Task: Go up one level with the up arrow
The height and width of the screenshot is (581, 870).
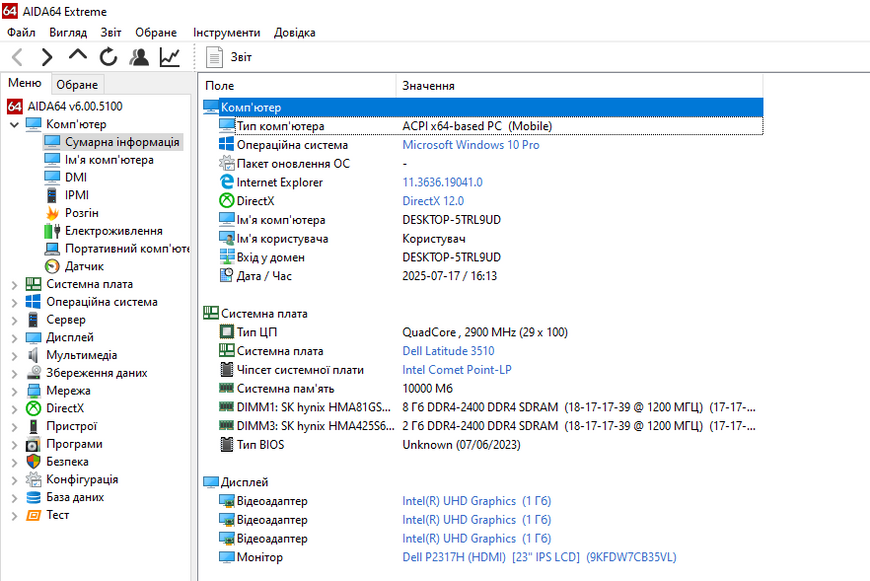Action: point(78,55)
